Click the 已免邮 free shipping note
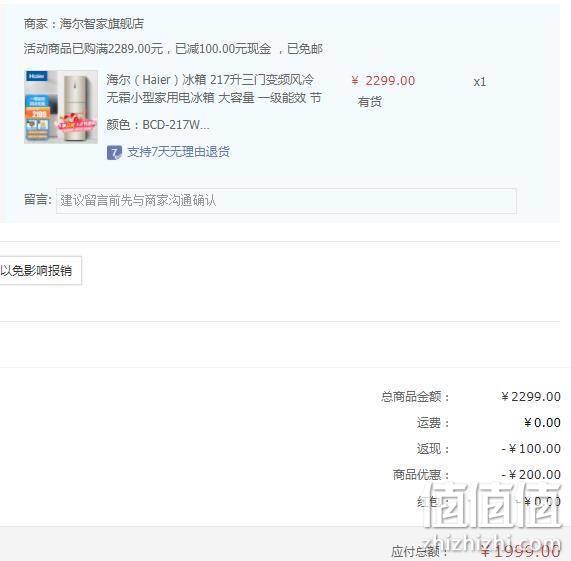The width and height of the screenshot is (571, 561). 305,48
